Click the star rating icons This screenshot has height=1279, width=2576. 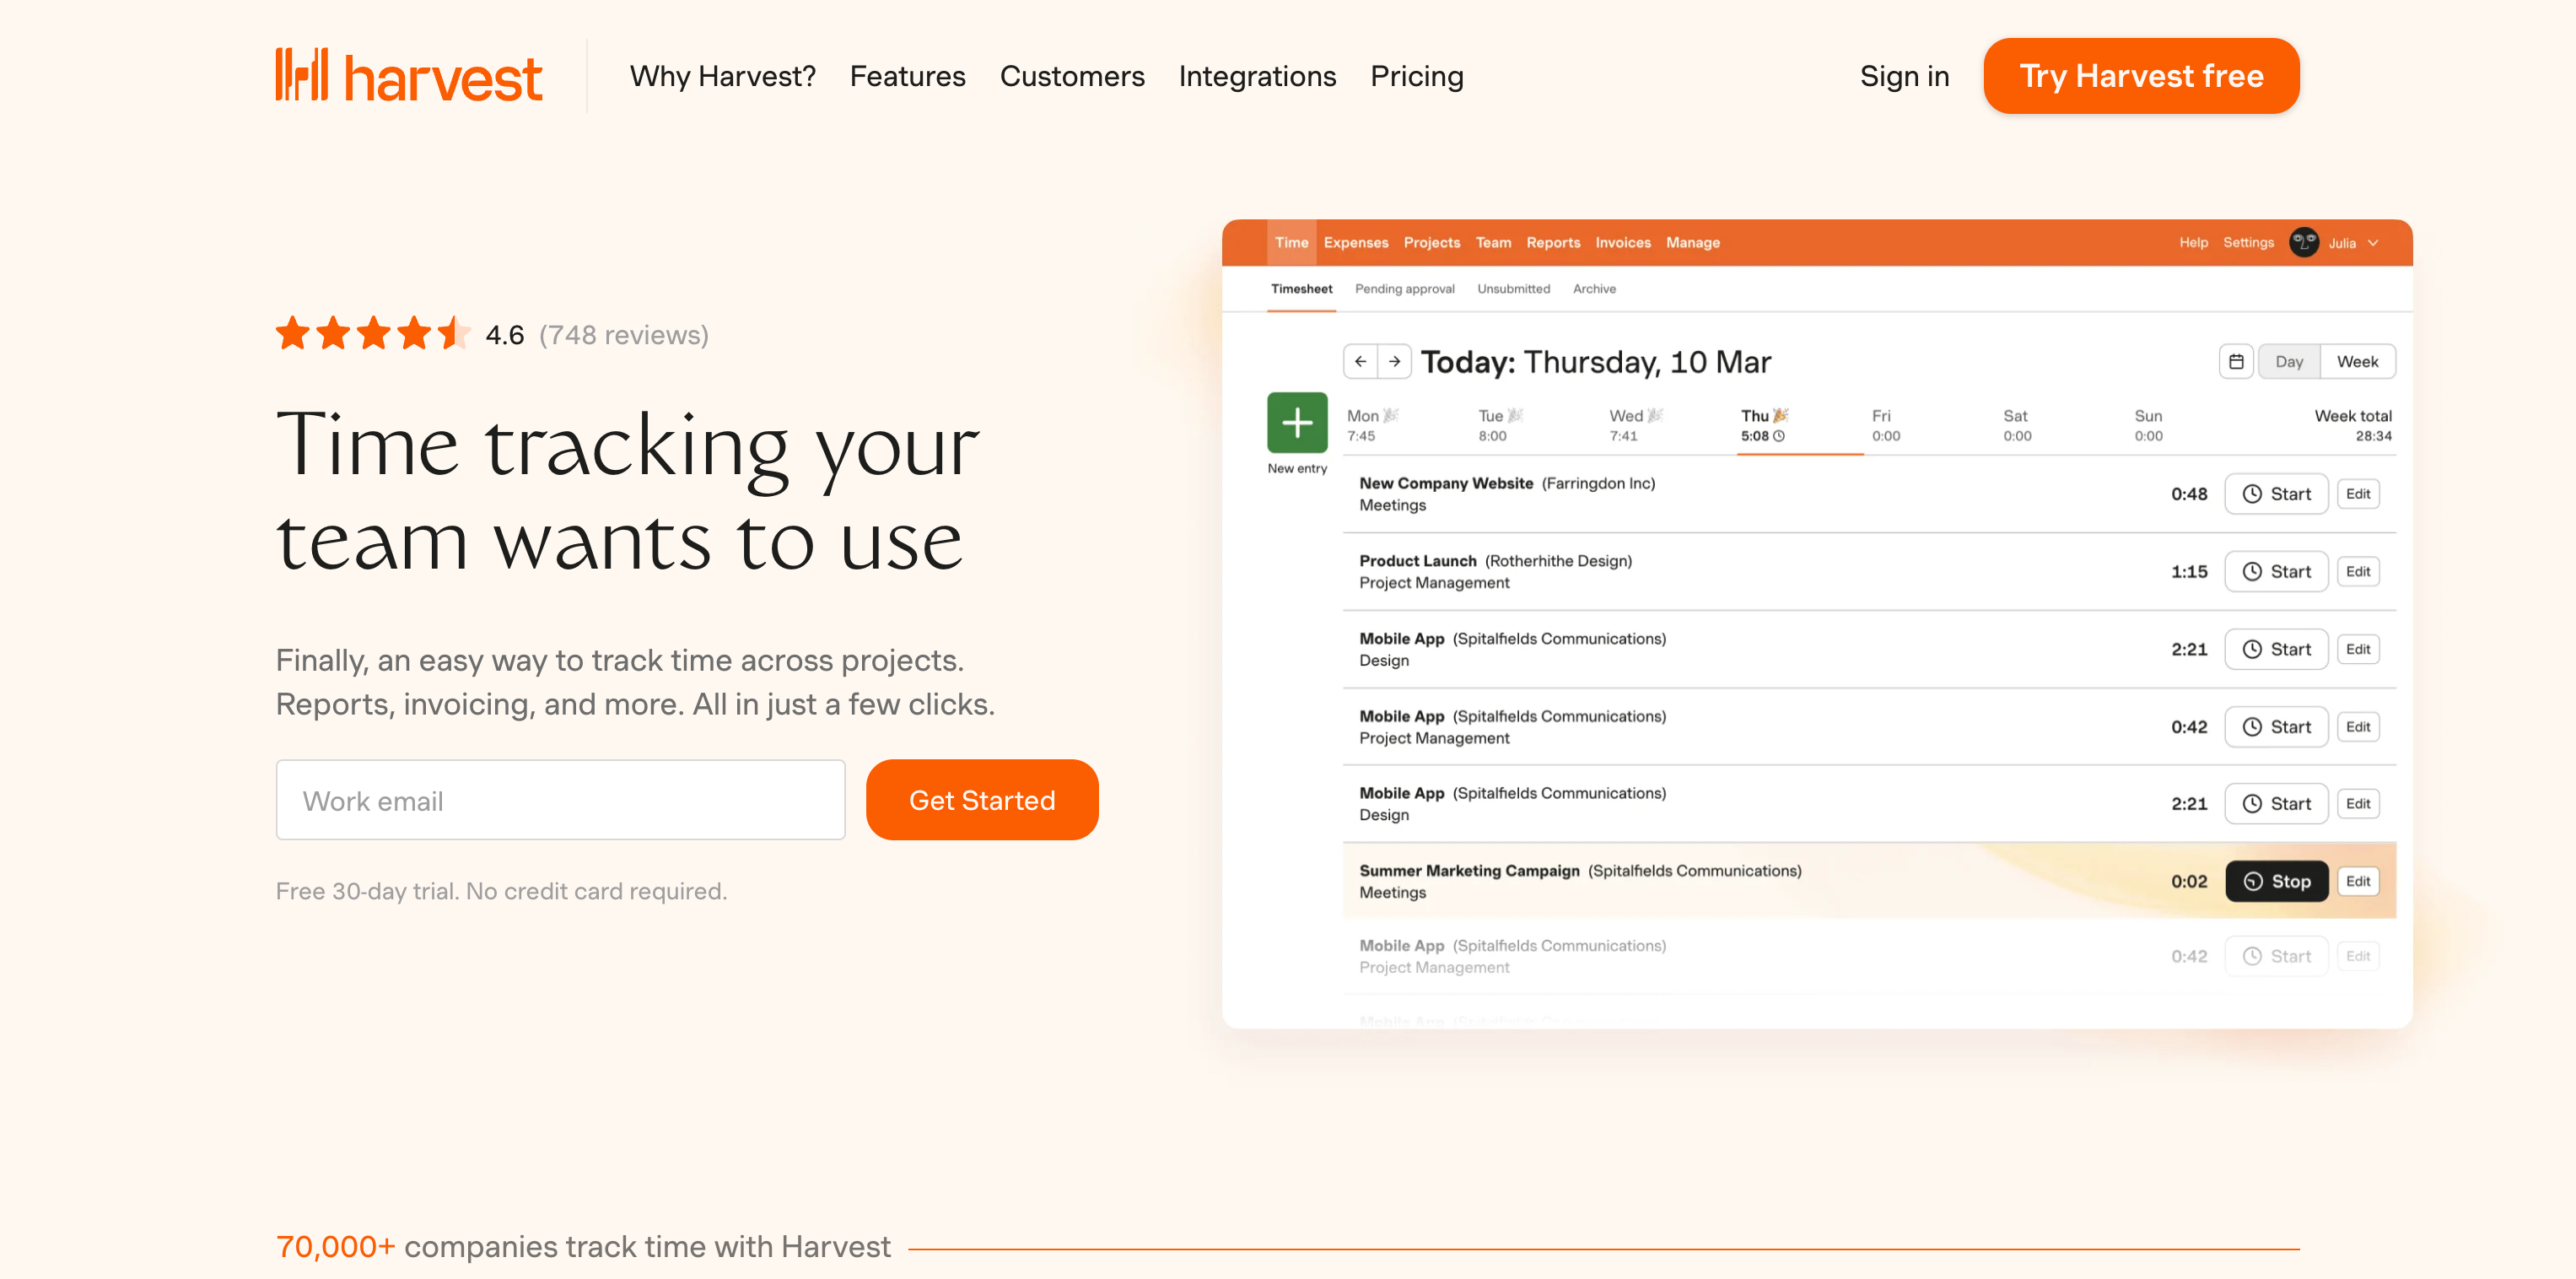click(x=372, y=333)
